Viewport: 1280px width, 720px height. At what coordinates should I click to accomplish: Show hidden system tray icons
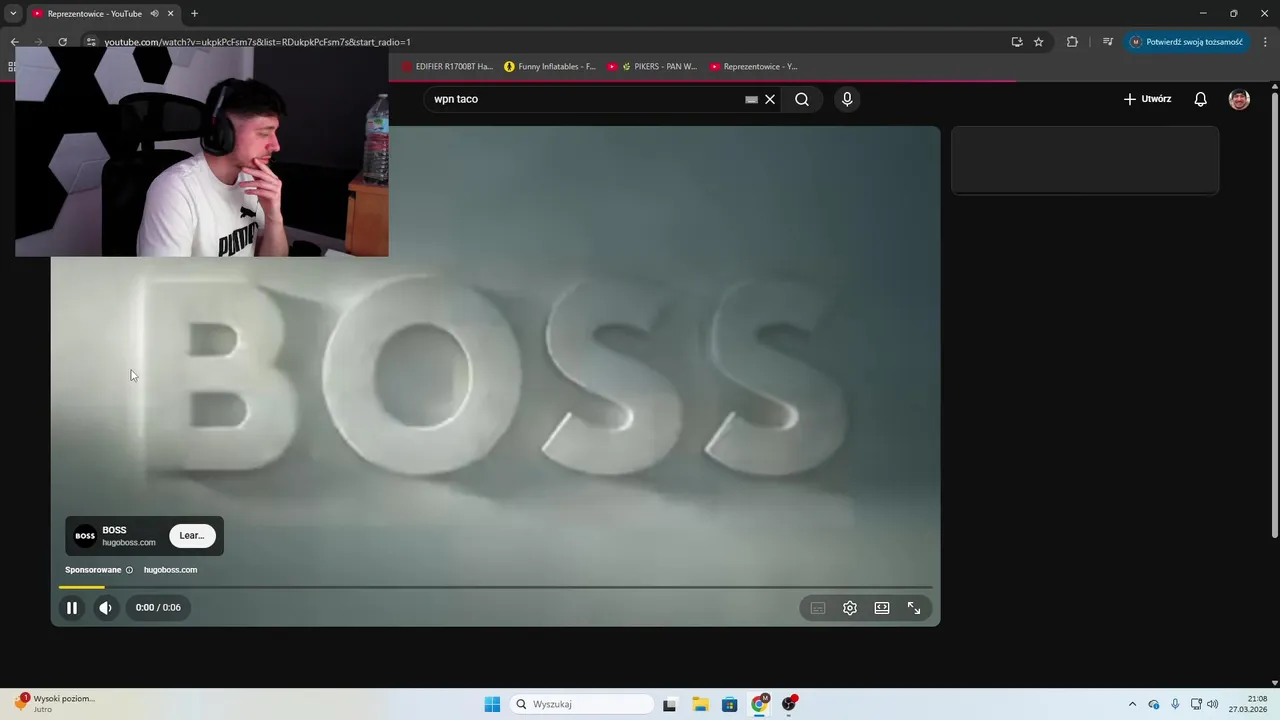click(x=1132, y=704)
